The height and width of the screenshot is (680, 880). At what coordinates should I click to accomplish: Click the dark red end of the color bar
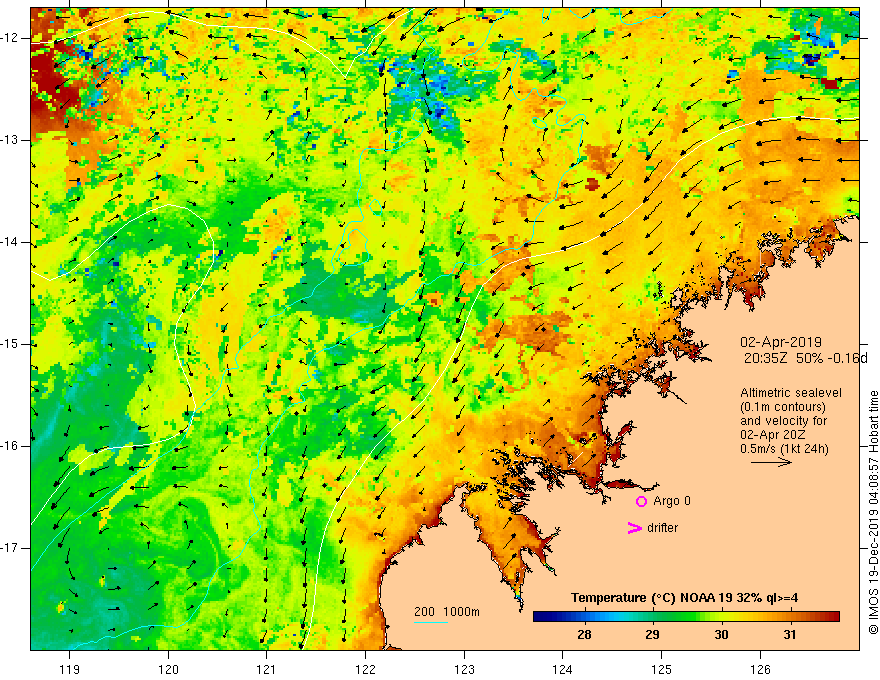(x=834, y=617)
